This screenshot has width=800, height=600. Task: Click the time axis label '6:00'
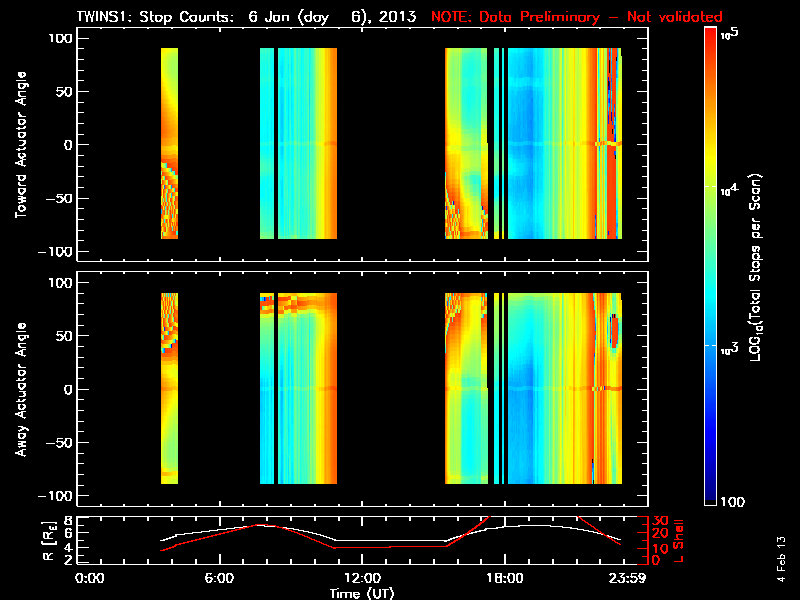coord(219,578)
